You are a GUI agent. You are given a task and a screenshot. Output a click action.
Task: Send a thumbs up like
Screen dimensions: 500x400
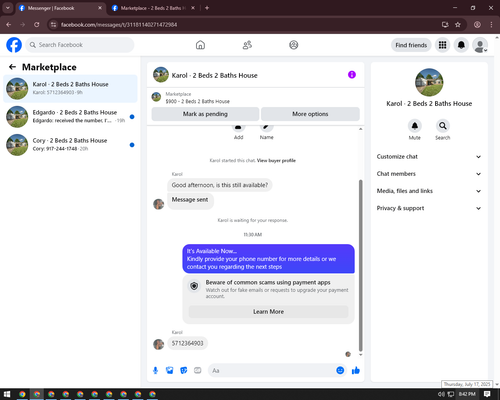click(x=356, y=370)
